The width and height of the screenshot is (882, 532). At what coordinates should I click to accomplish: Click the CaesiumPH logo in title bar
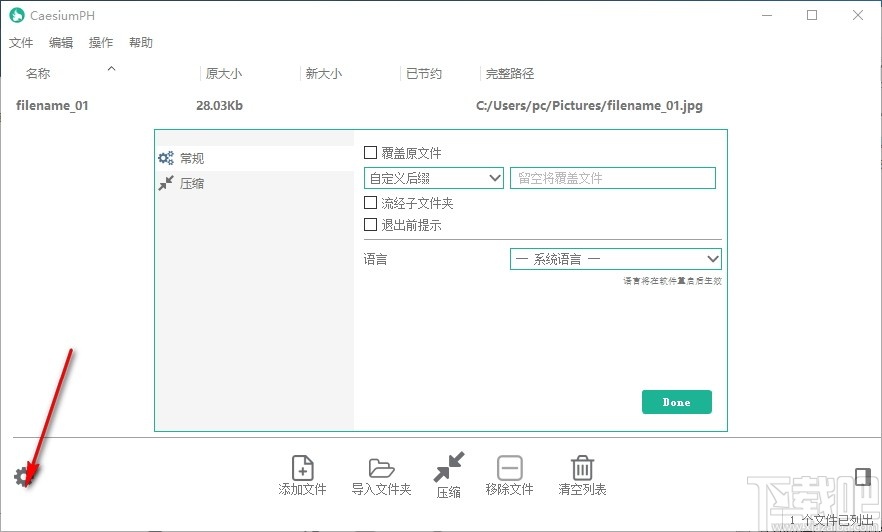coord(17,15)
